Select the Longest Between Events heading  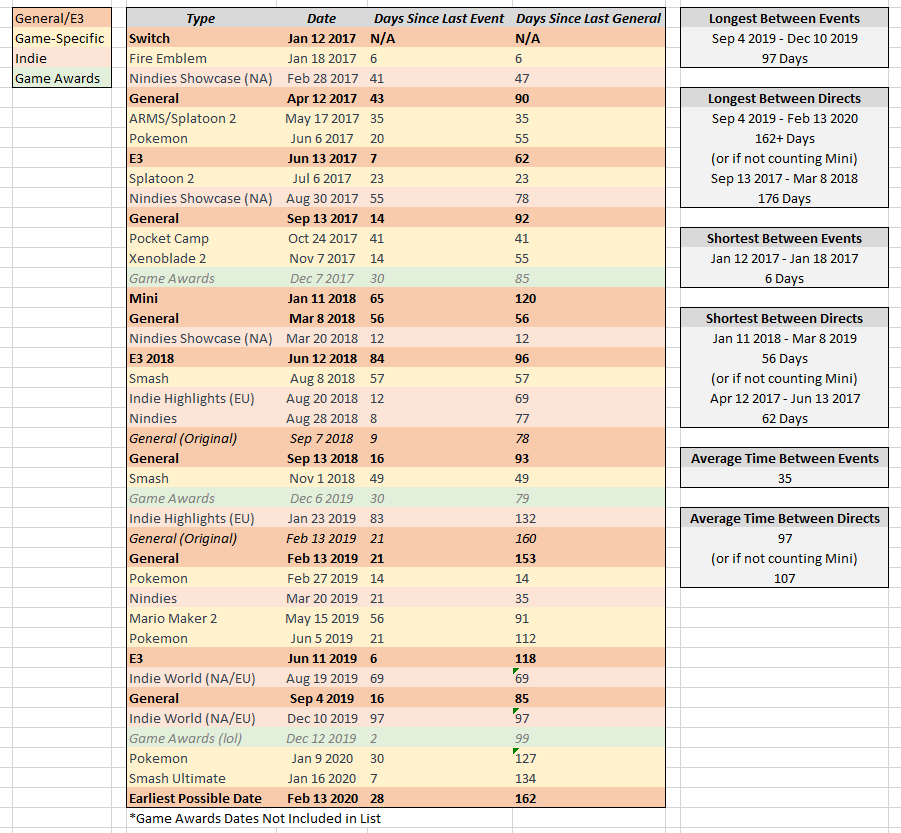tap(784, 18)
